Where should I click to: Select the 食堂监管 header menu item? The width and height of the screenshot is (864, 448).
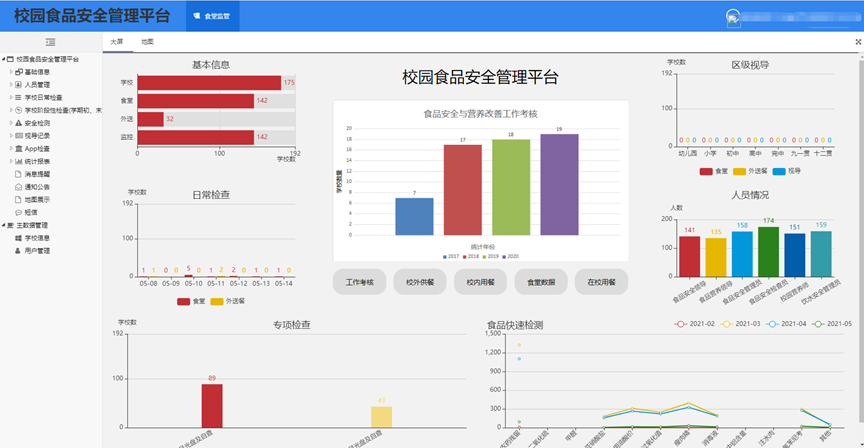pos(213,17)
